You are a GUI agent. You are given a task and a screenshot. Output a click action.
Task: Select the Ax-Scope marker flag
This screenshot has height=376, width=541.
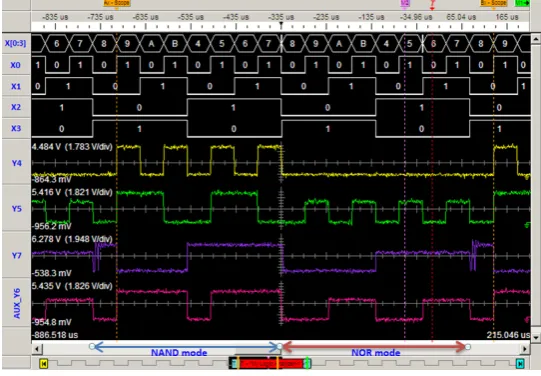pyautogui.click(x=117, y=3)
